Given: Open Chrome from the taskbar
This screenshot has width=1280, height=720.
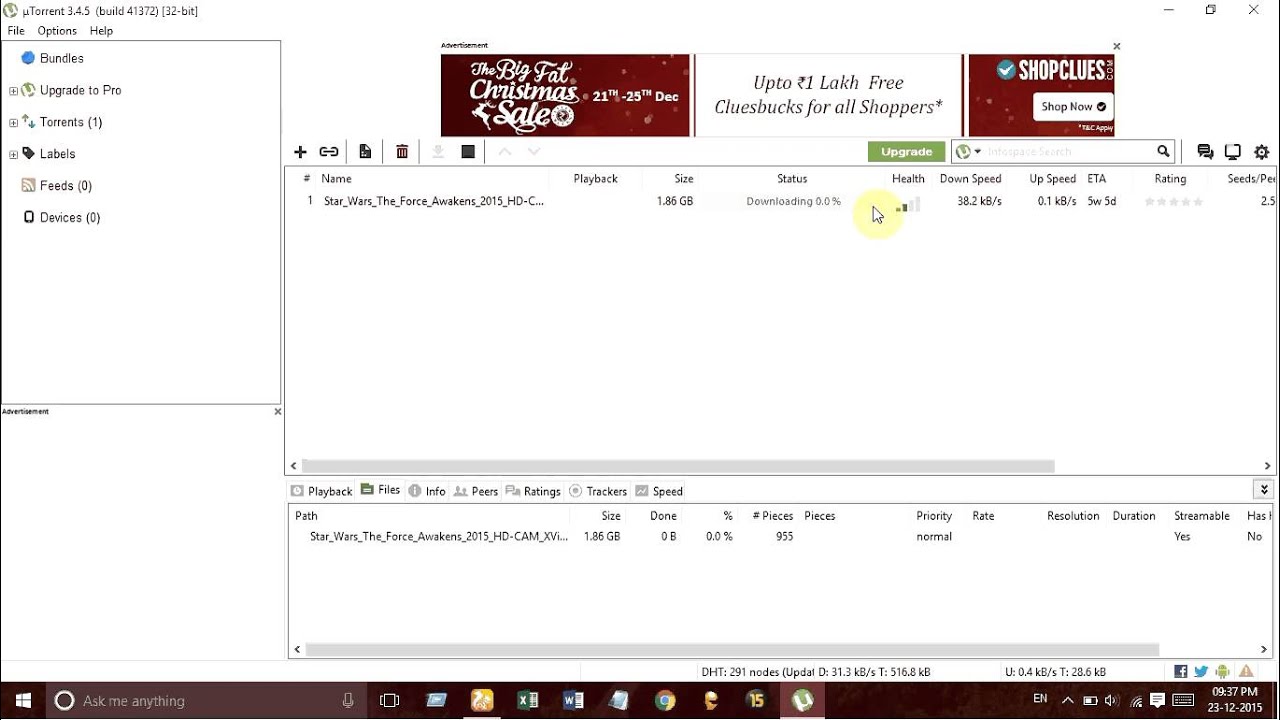Looking at the screenshot, I should [x=665, y=701].
